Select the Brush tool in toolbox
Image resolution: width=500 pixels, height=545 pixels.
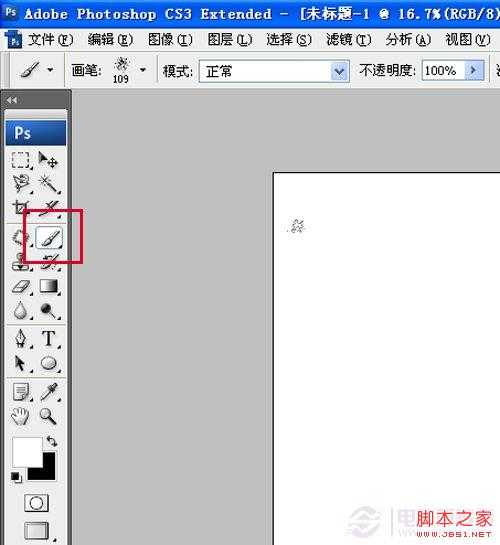tap(49, 238)
